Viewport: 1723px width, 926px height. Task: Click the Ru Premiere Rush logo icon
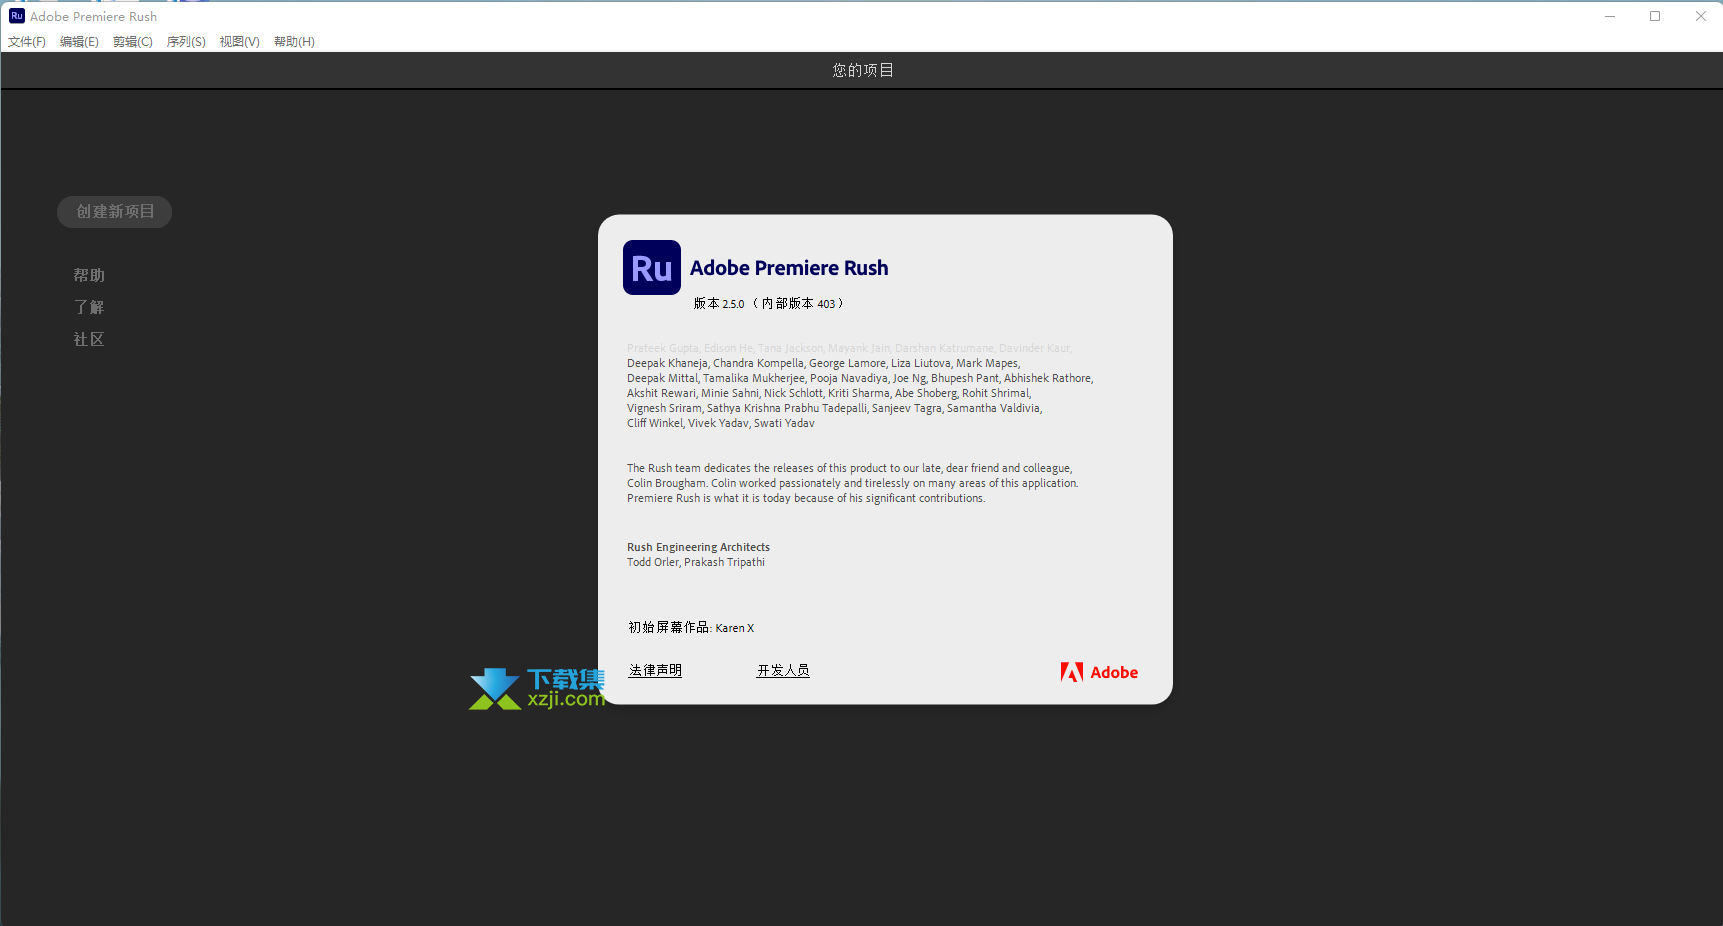[652, 268]
